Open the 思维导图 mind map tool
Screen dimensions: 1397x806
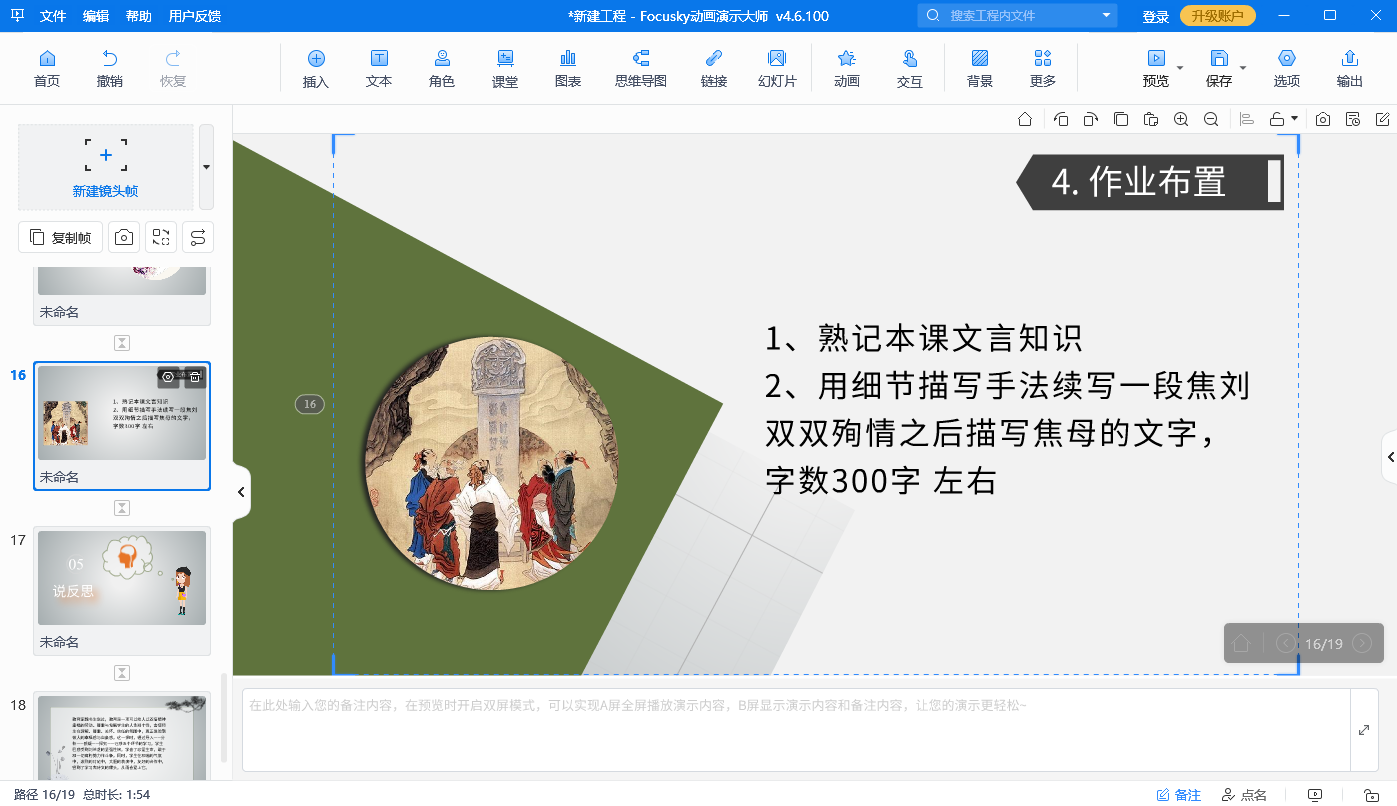(x=641, y=69)
